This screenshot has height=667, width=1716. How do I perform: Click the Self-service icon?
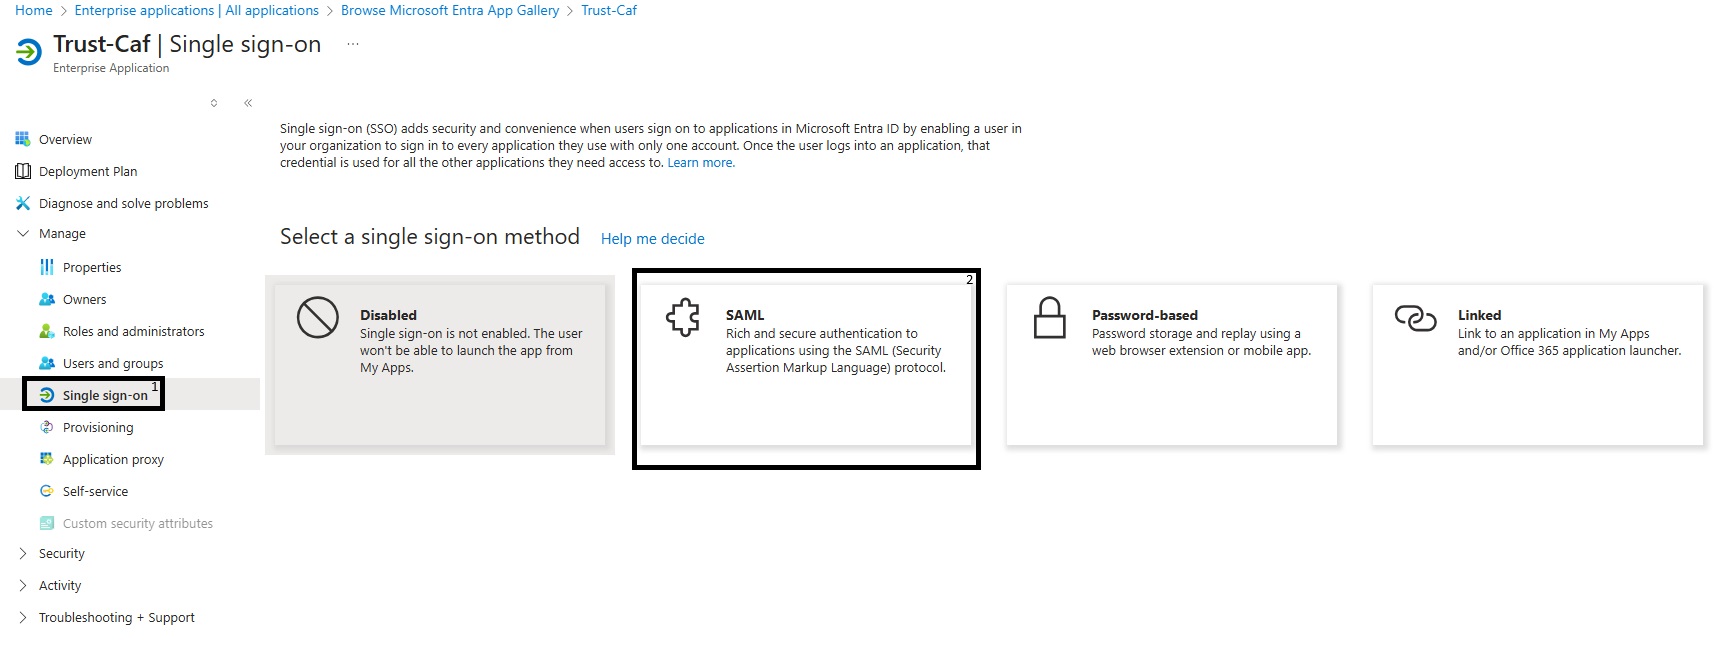[x=47, y=491]
